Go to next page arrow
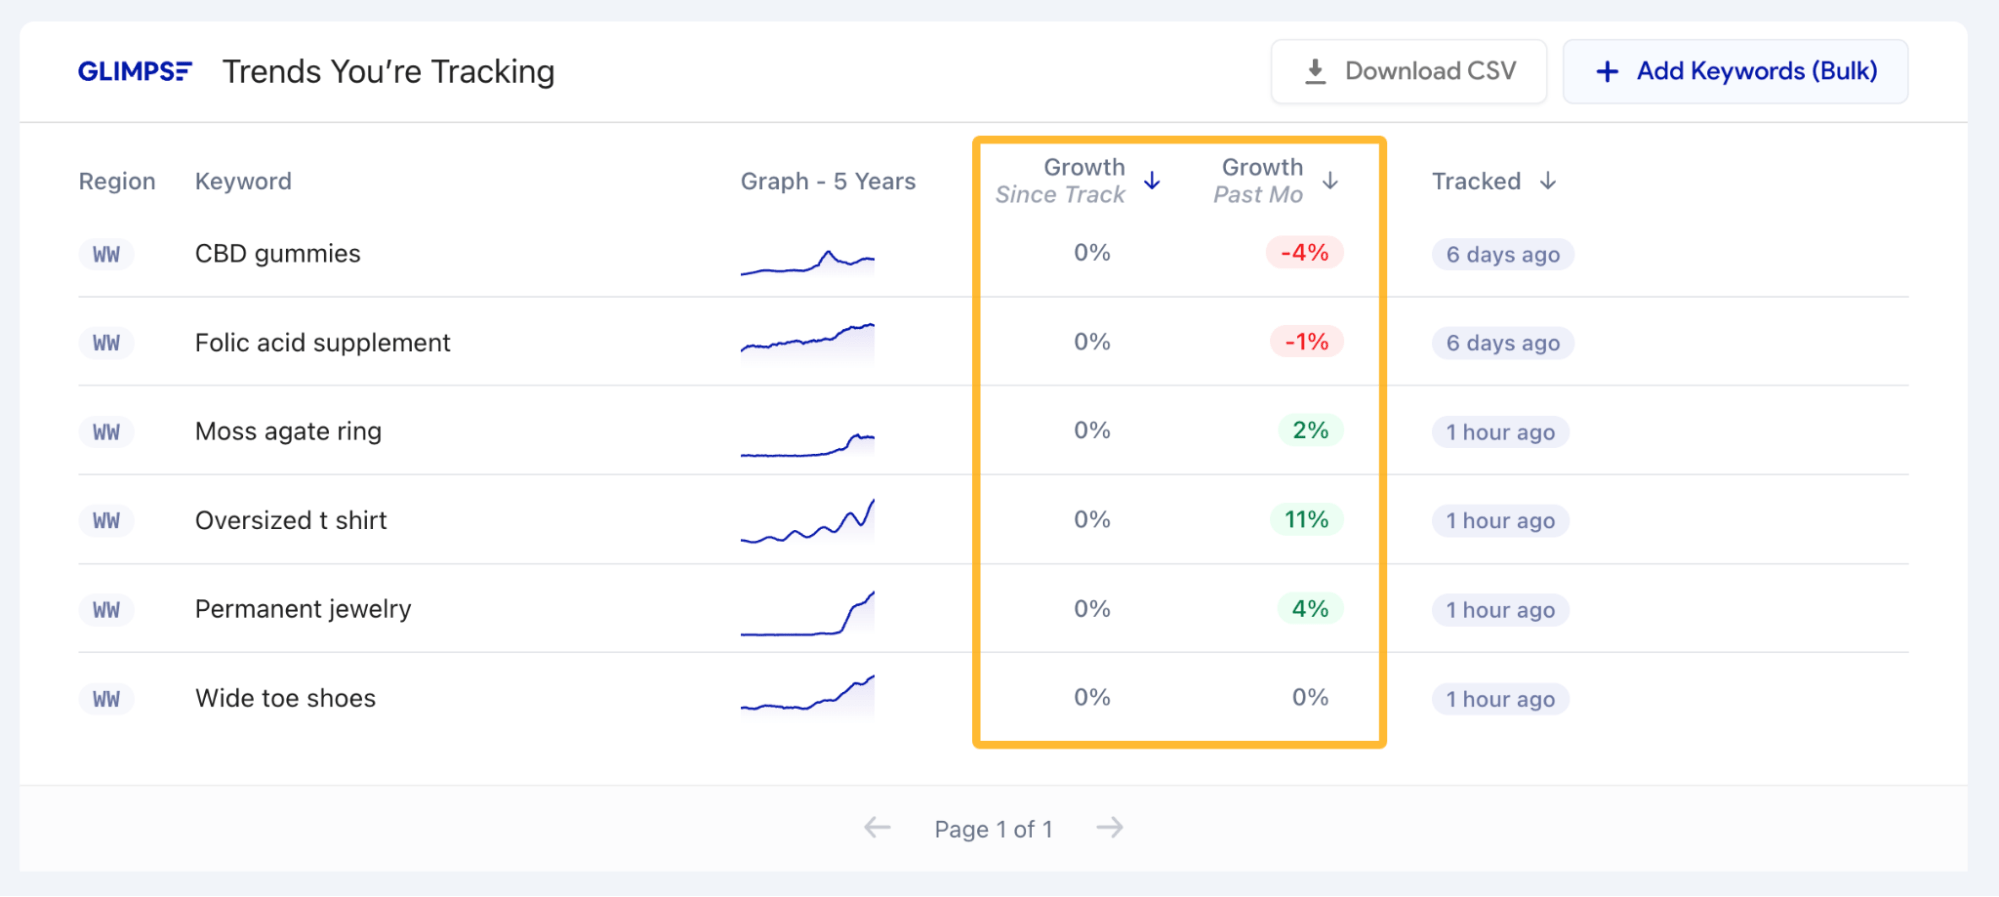 point(1109,828)
